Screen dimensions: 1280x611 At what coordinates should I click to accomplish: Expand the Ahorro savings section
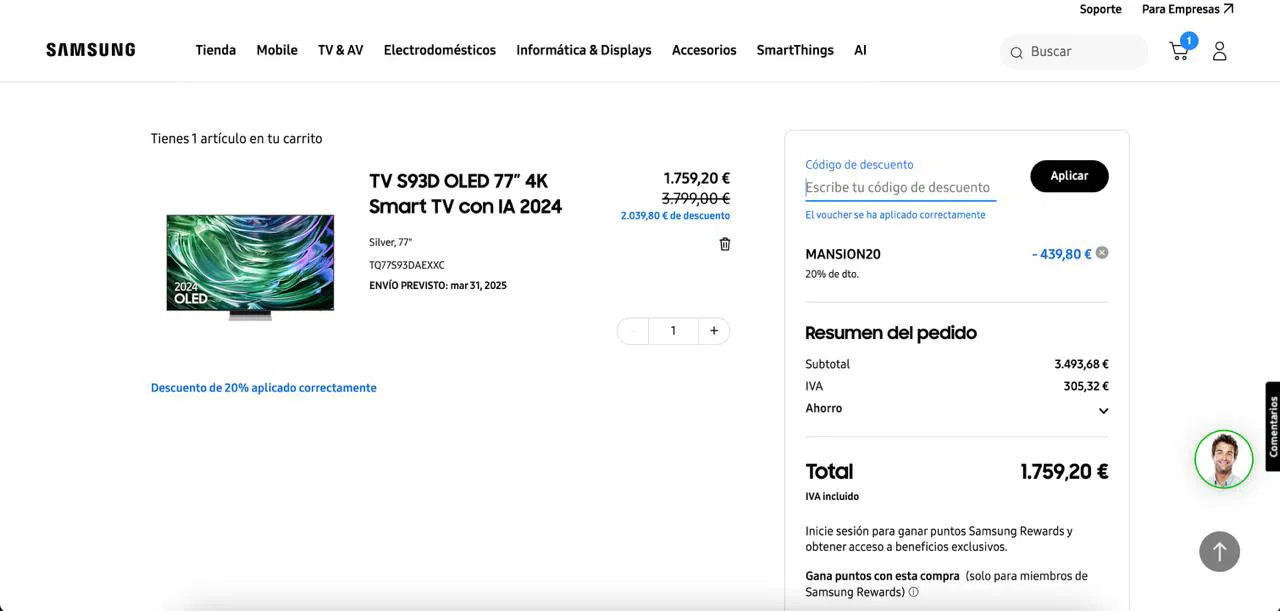(x=1103, y=410)
